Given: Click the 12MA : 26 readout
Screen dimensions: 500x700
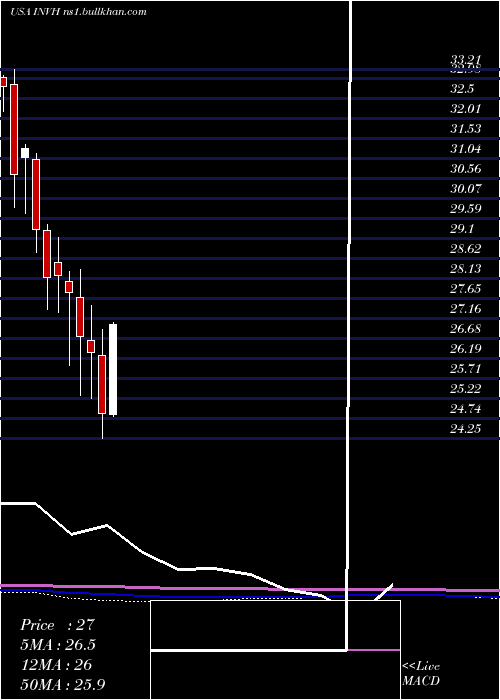Looking at the screenshot, I should tap(56, 665).
